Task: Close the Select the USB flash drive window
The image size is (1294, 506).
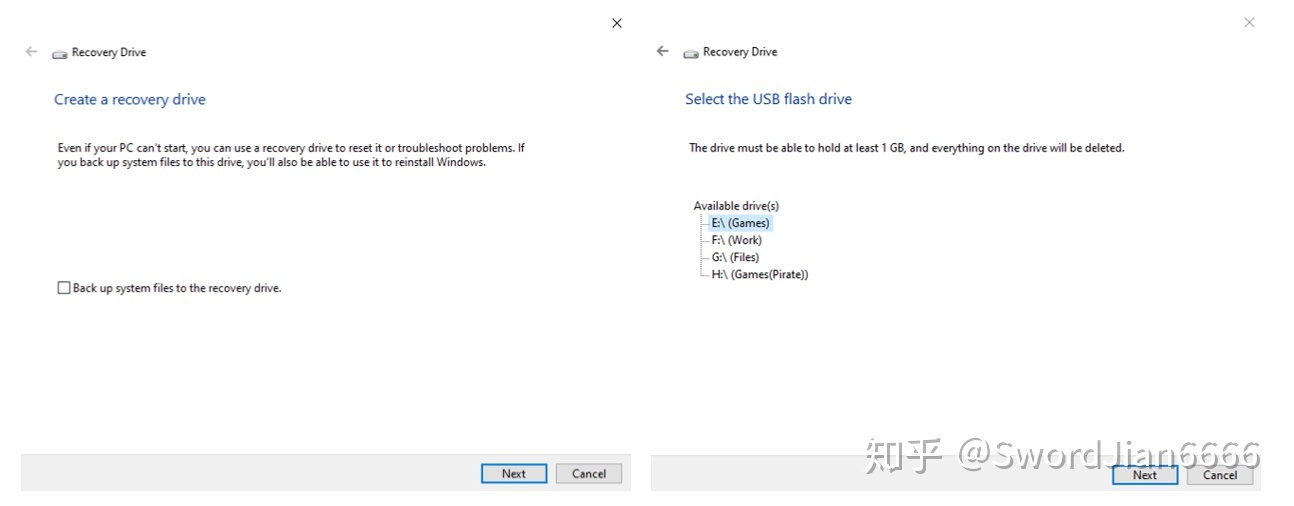Action: coord(1249,22)
